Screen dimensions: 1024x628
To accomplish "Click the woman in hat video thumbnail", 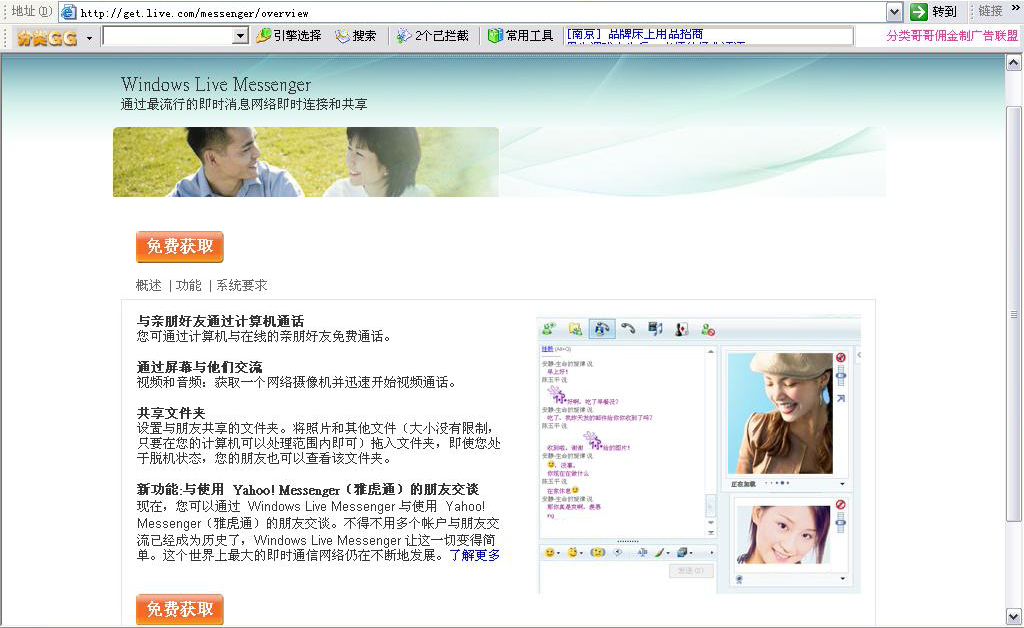I will click(x=780, y=413).
